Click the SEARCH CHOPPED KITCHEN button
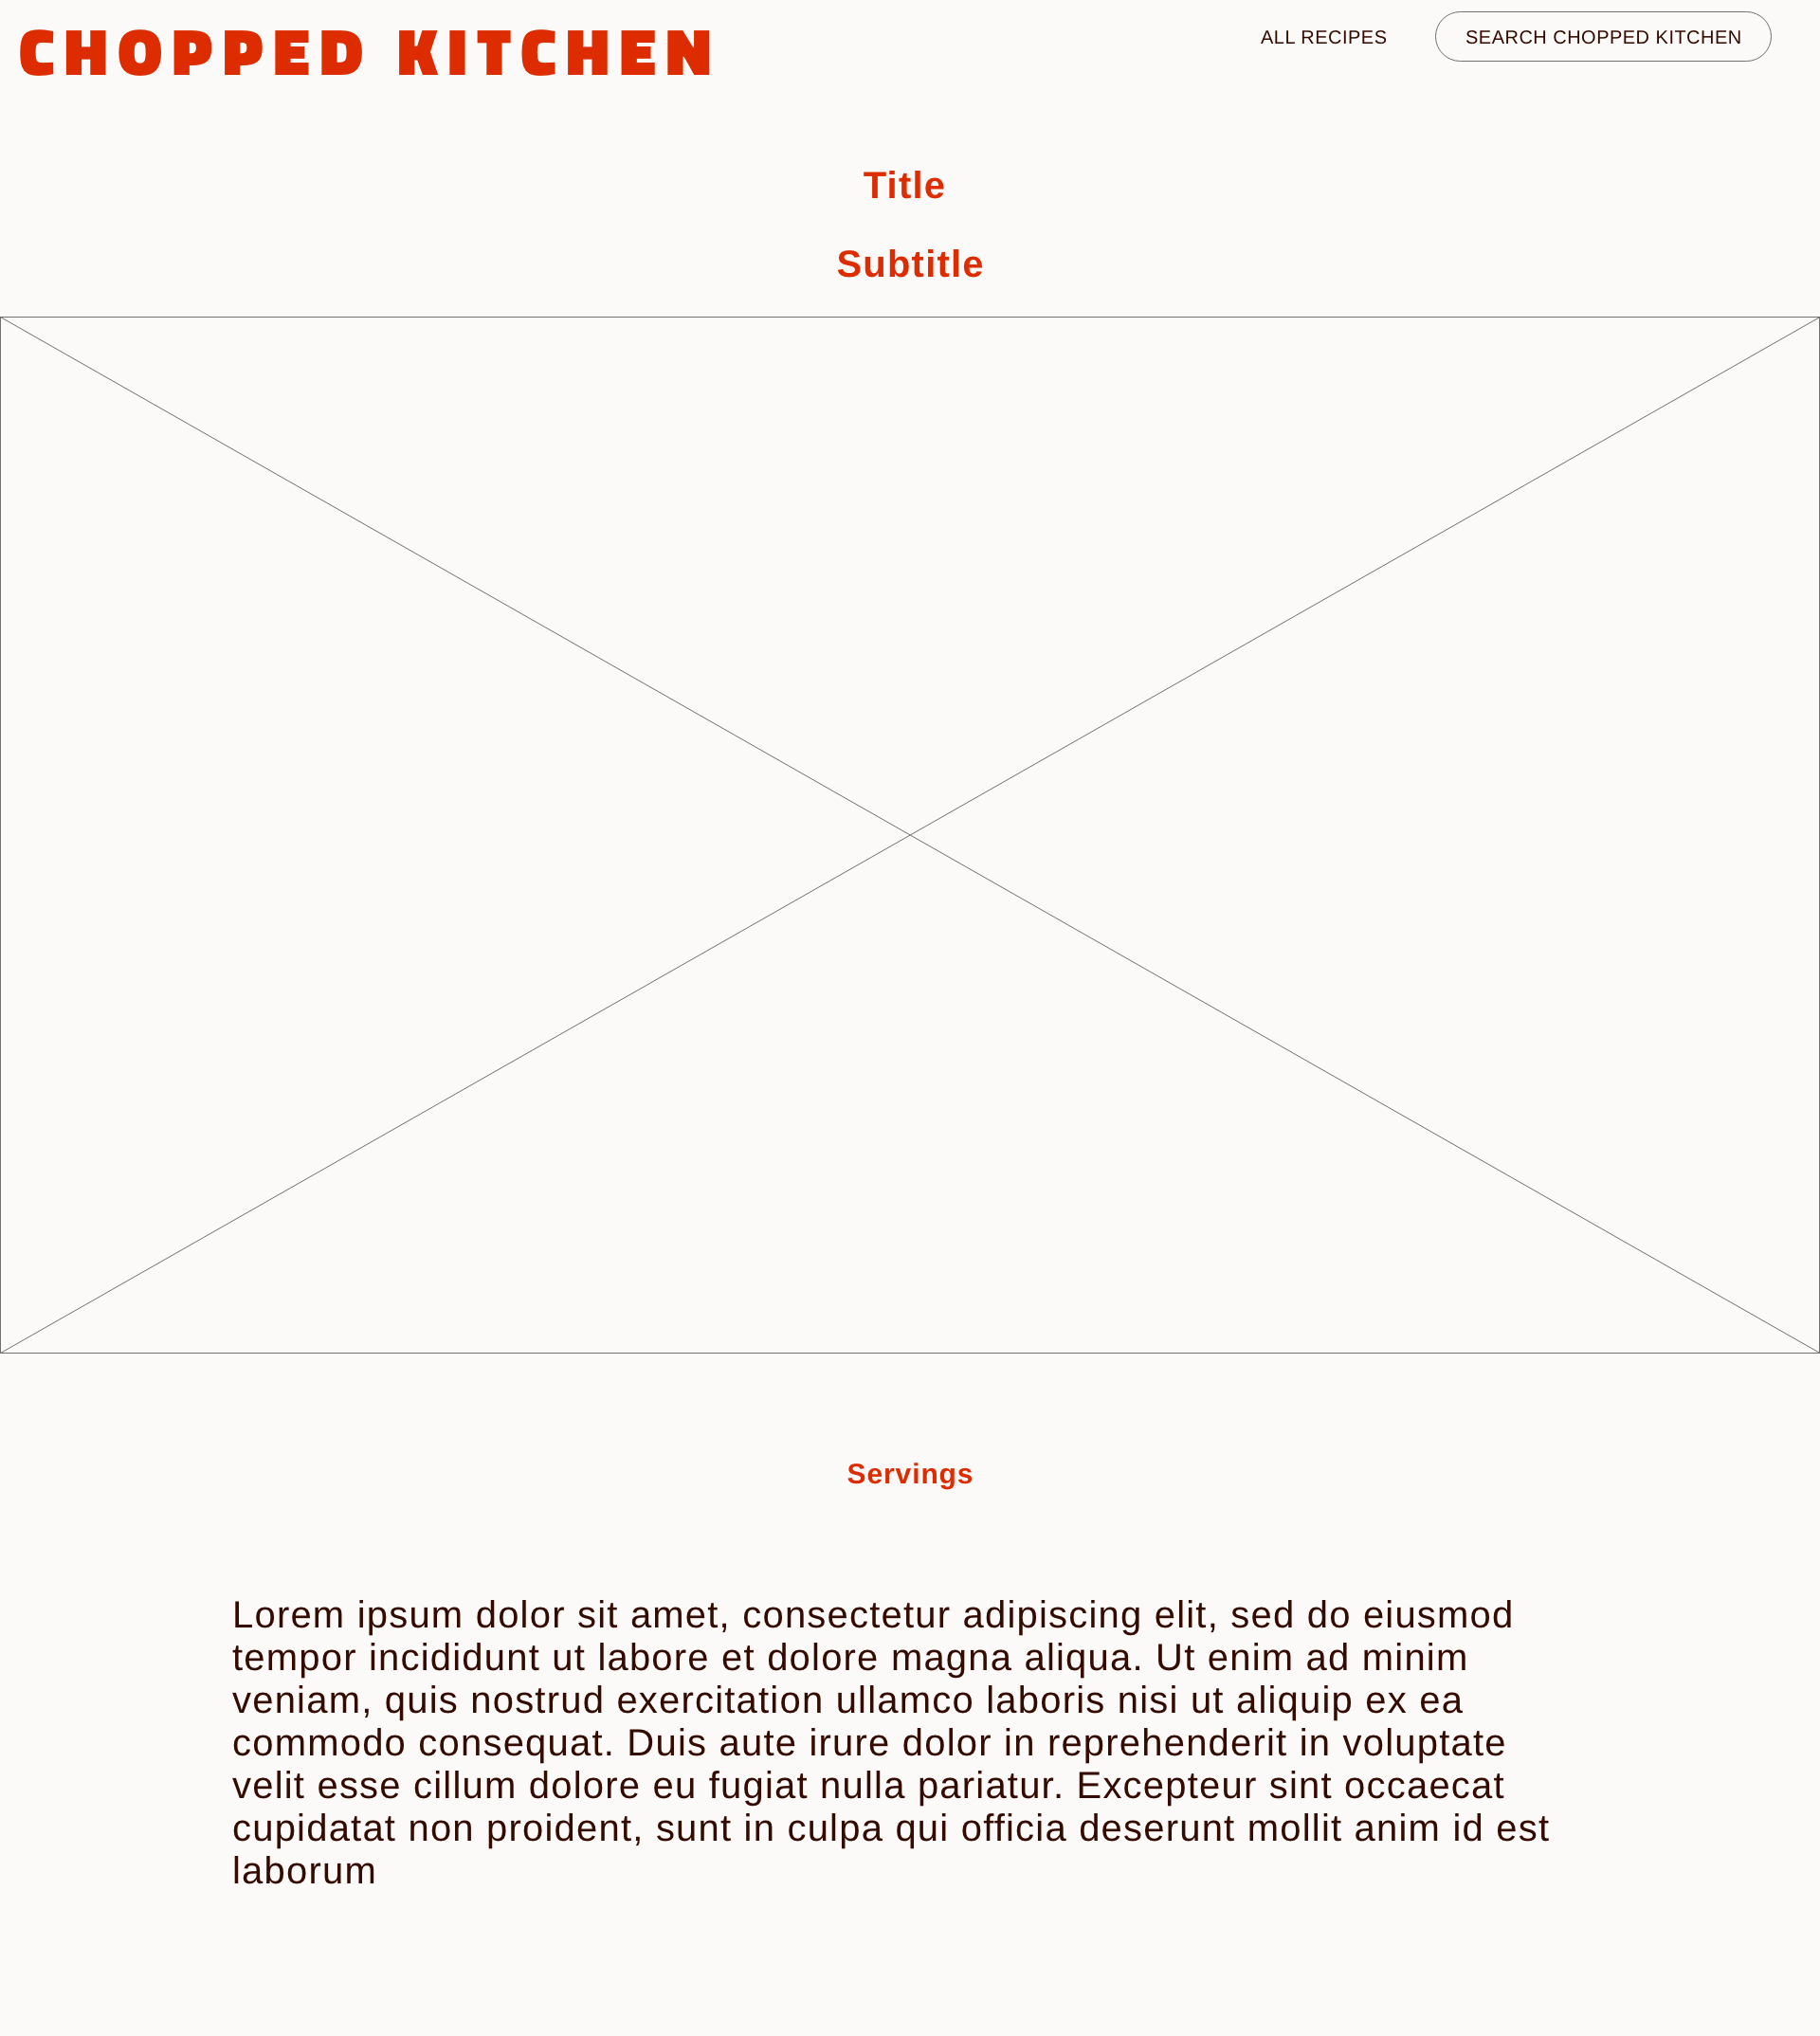This screenshot has height=2036, width=1820. click(1602, 35)
